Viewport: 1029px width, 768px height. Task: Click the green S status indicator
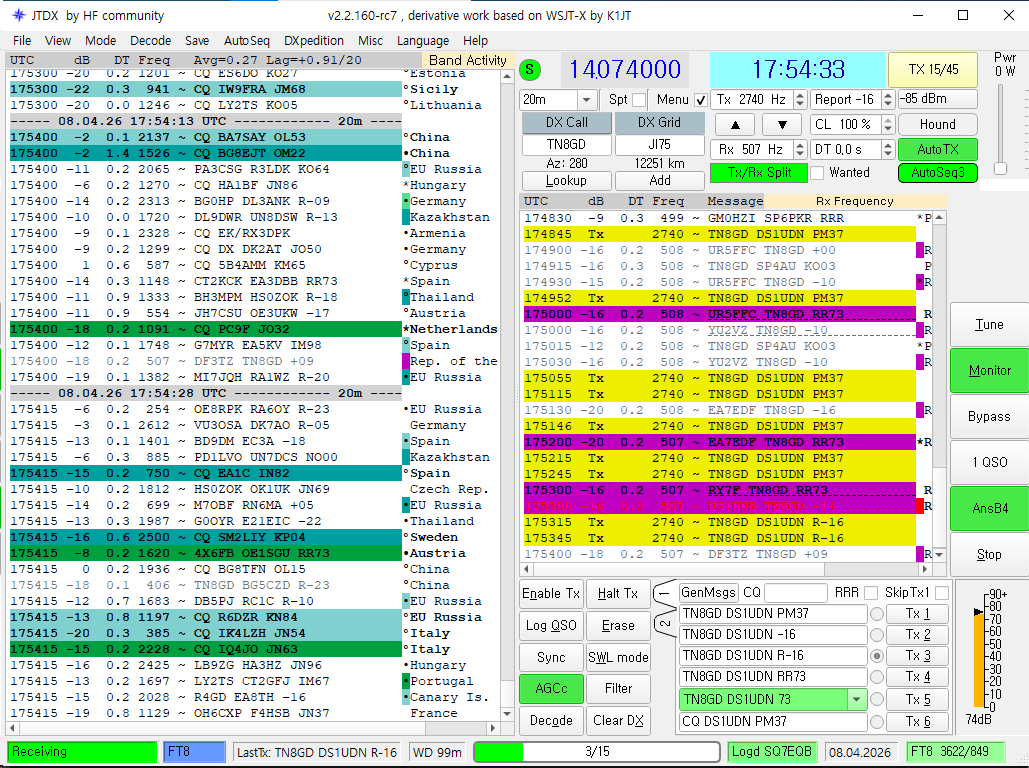(530, 70)
